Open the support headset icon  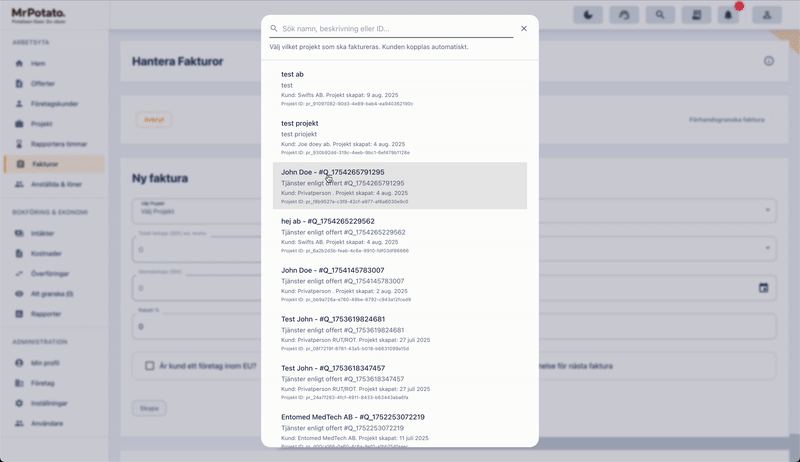click(624, 15)
